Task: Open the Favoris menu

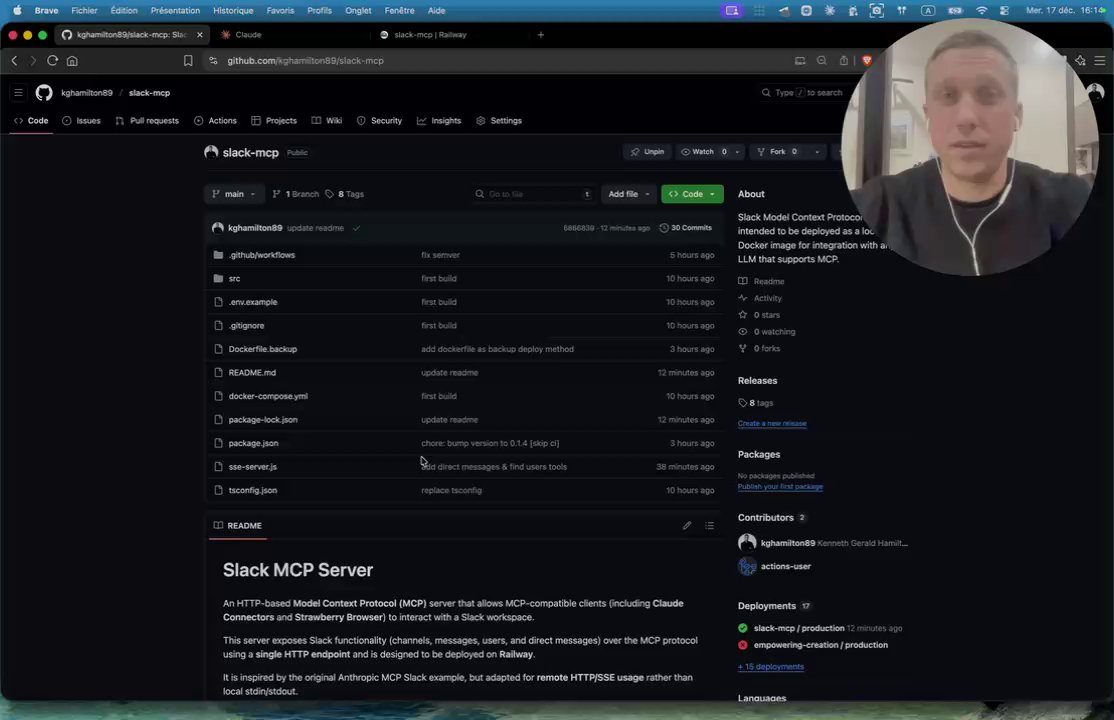Action: click(280, 11)
